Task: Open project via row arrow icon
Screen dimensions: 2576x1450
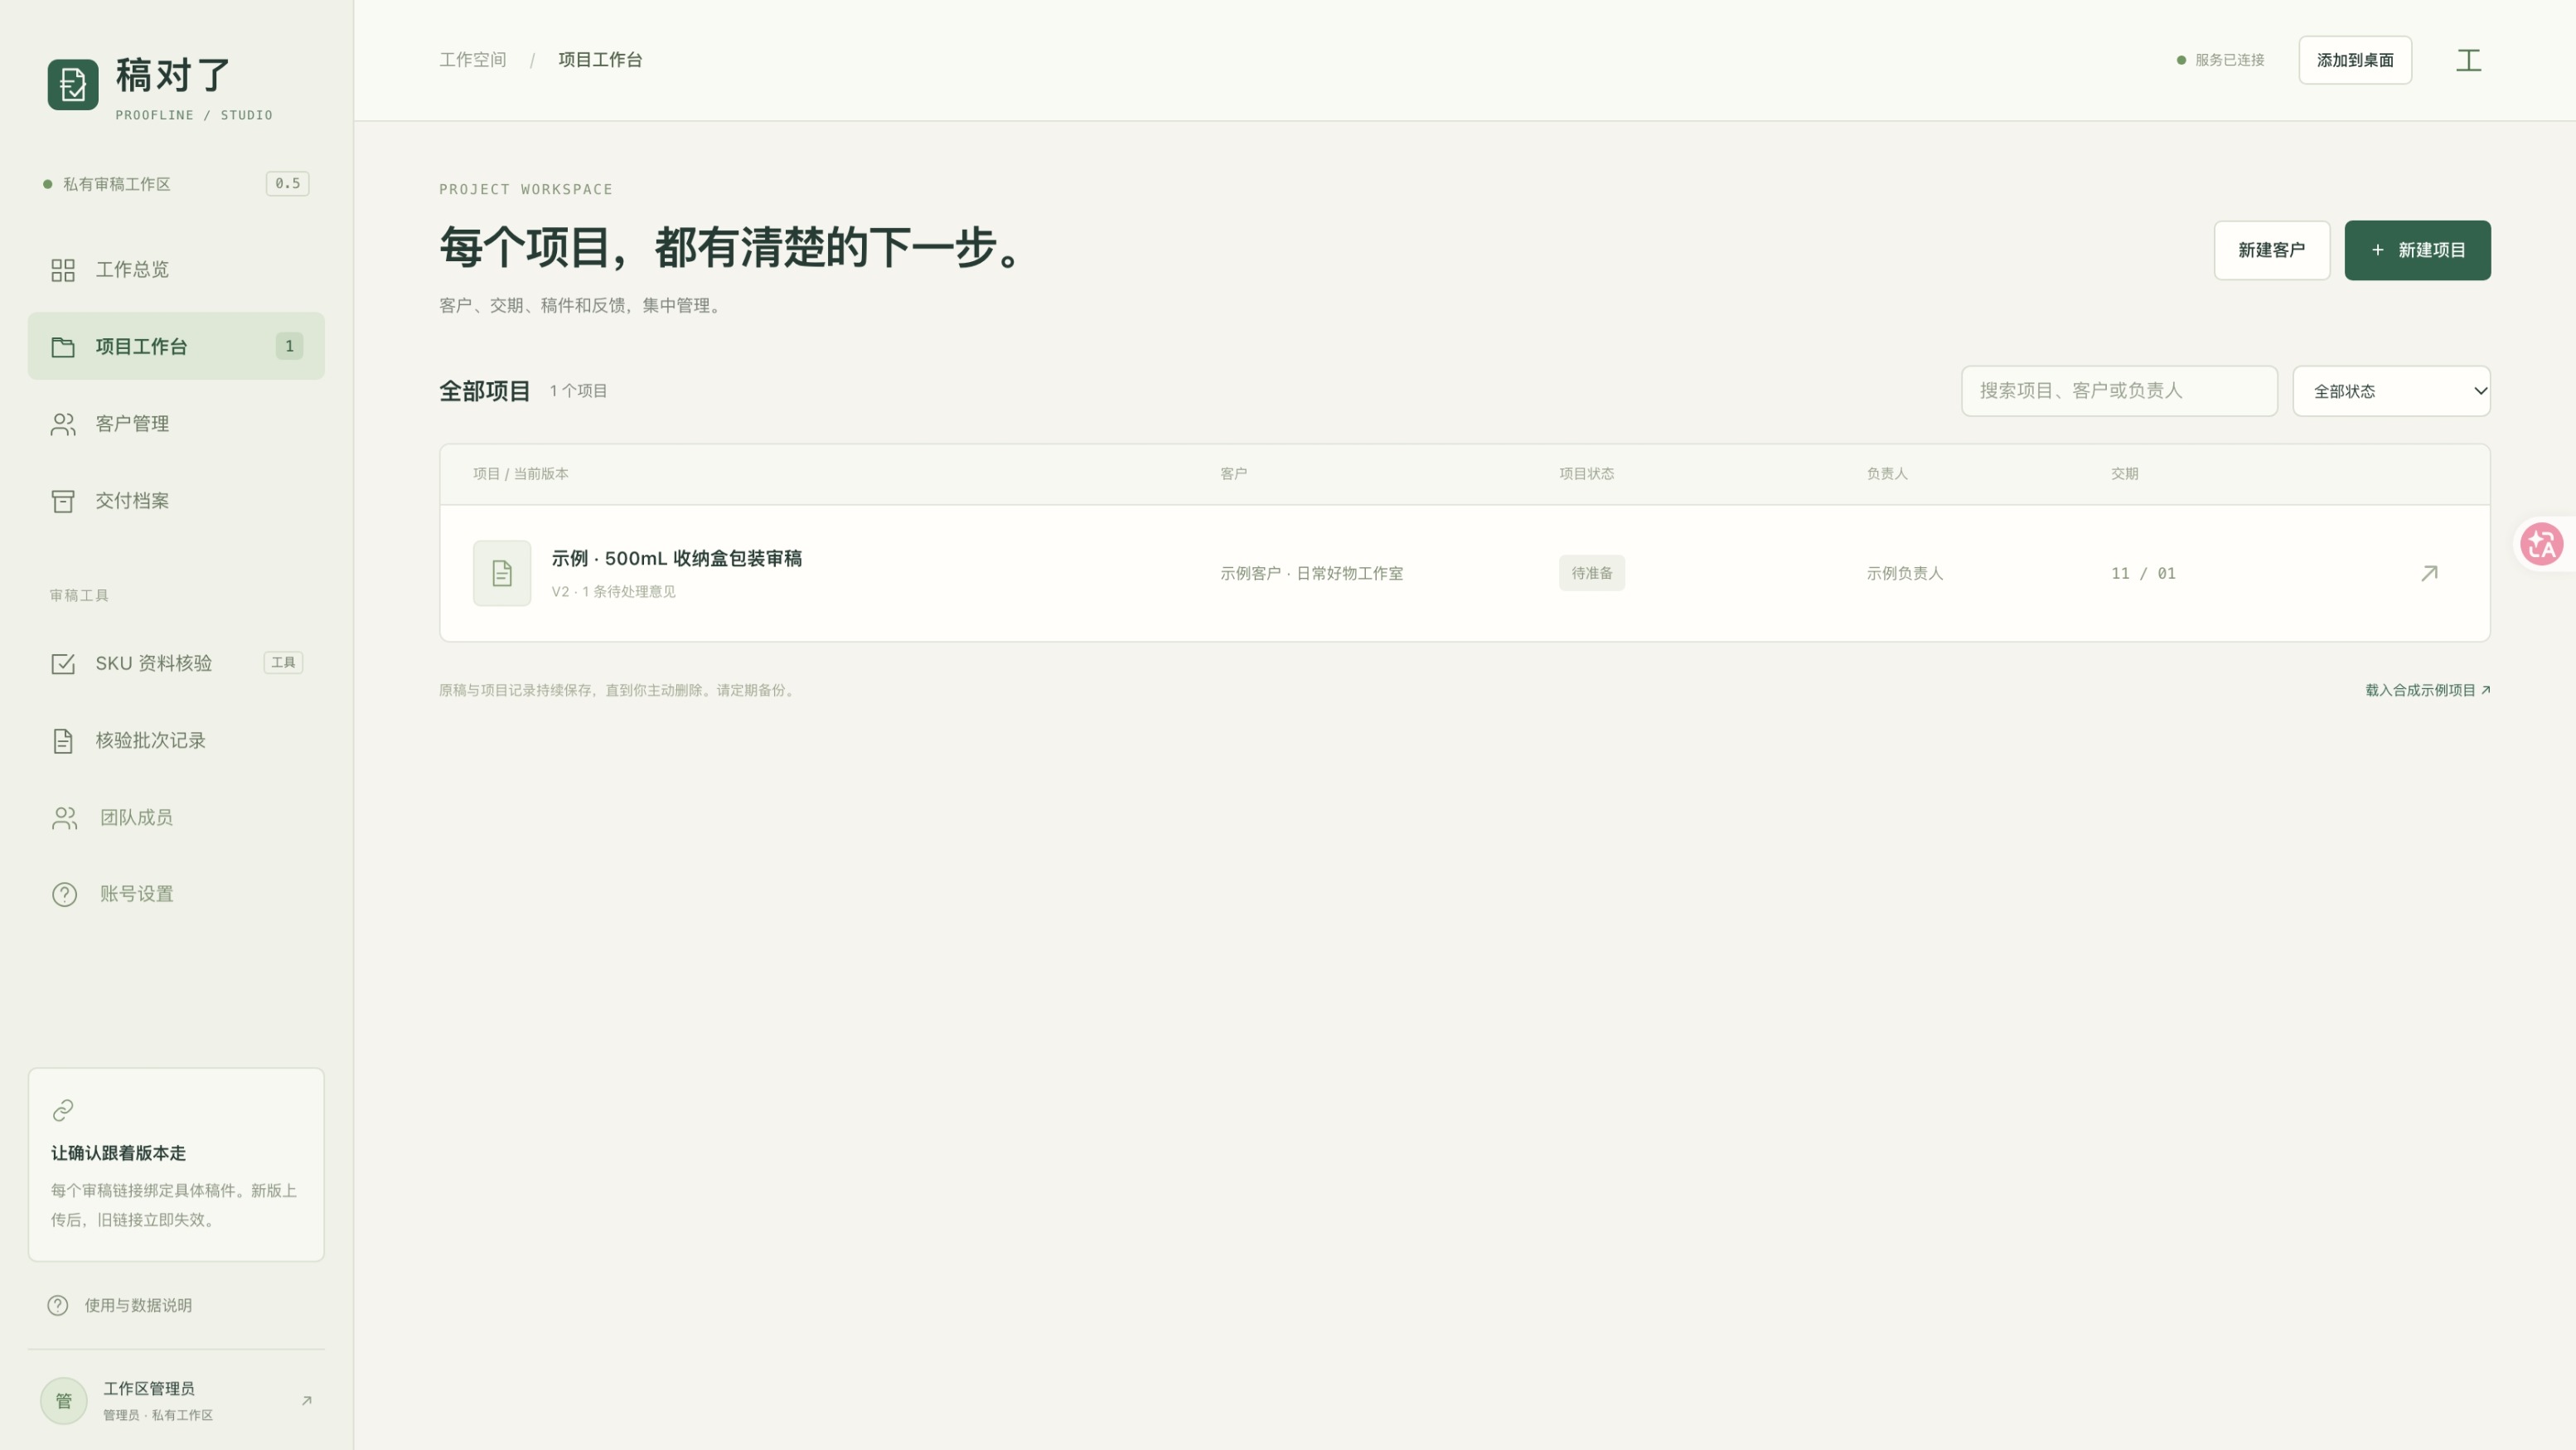Action: (2429, 573)
